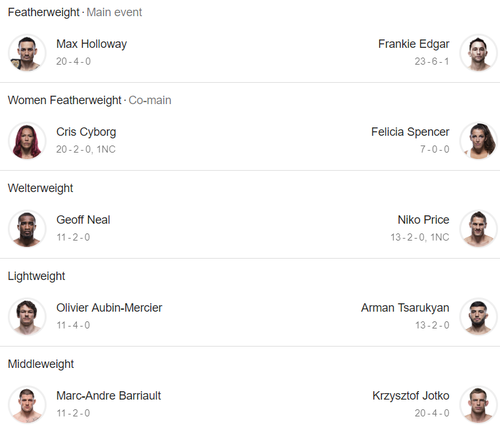
Task: Open the Niko Price name link
Action: pyautogui.click(x=423, y=220)
